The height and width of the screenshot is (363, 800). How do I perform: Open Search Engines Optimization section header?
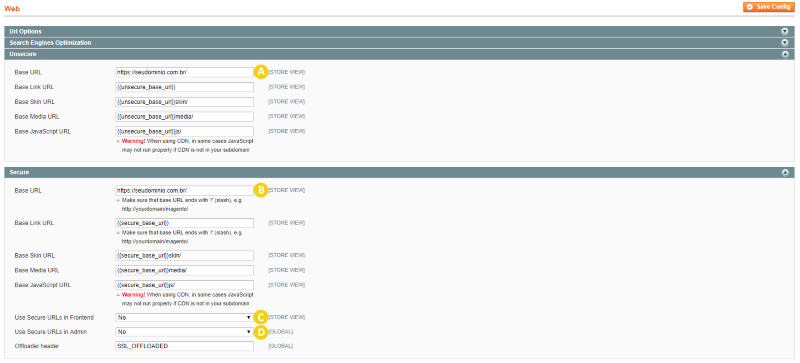pos(399,42)
